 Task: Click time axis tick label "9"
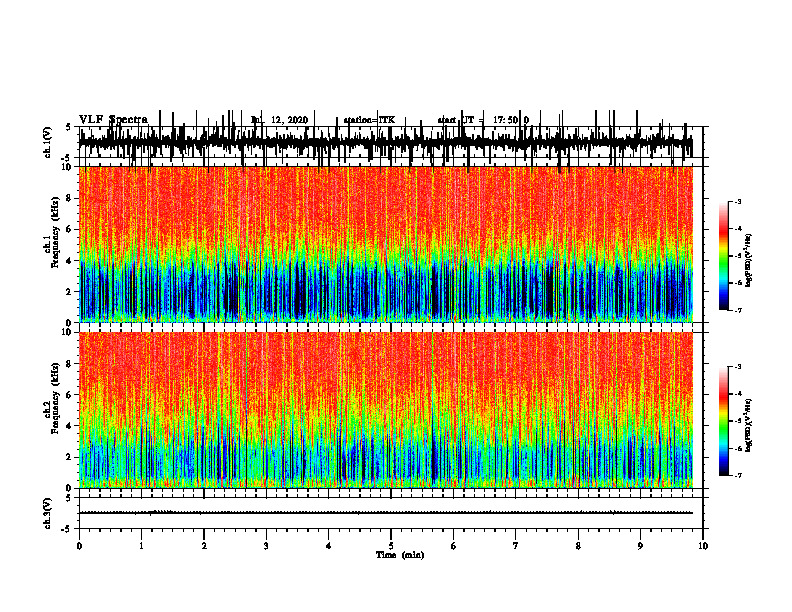(x=640, y=546)
